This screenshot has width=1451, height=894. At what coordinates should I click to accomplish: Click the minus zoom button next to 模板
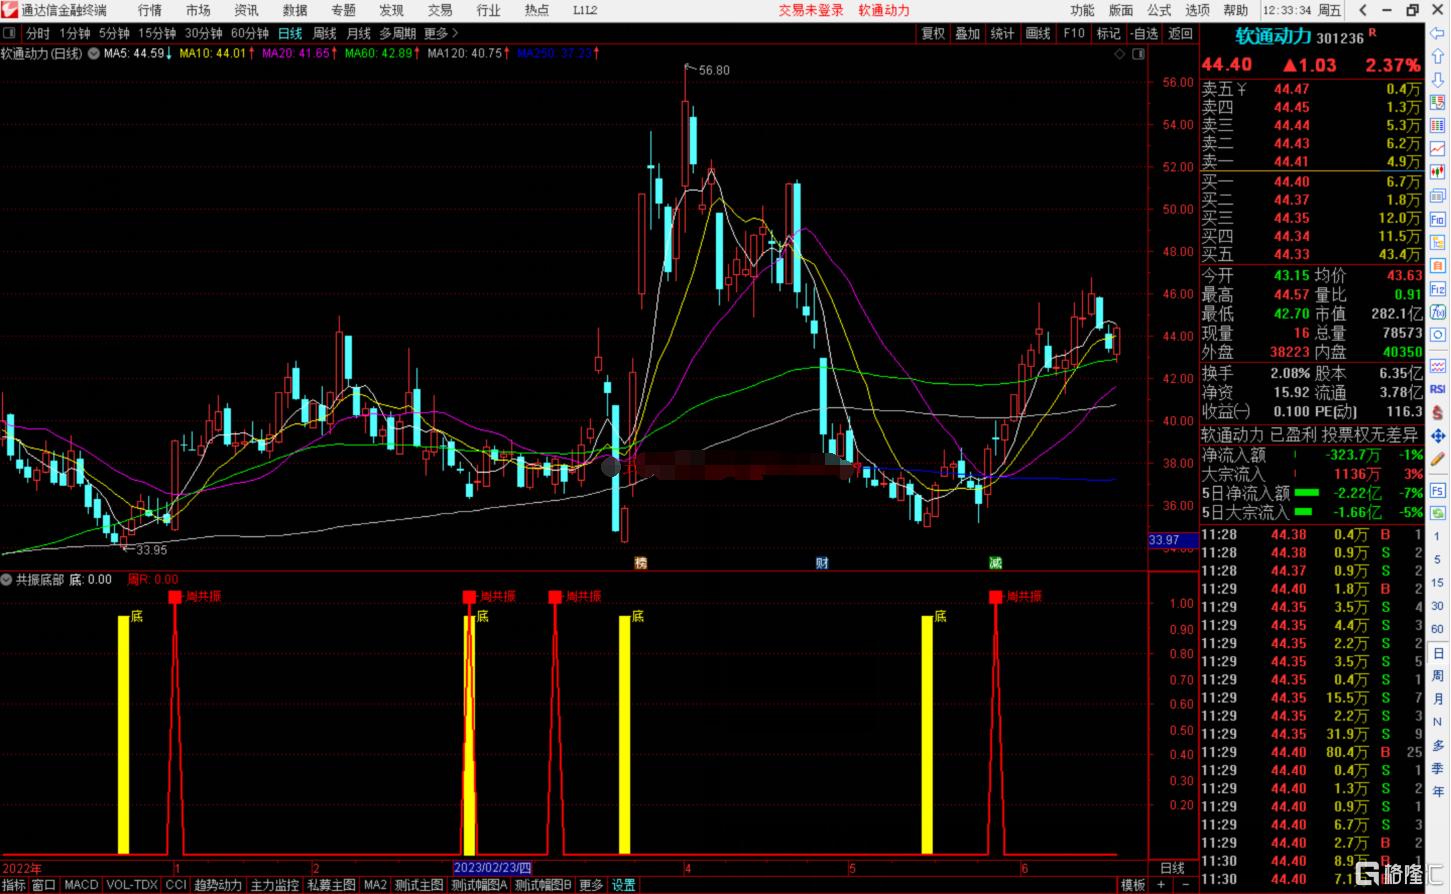pyautogui.click(x=1185, y=885)
